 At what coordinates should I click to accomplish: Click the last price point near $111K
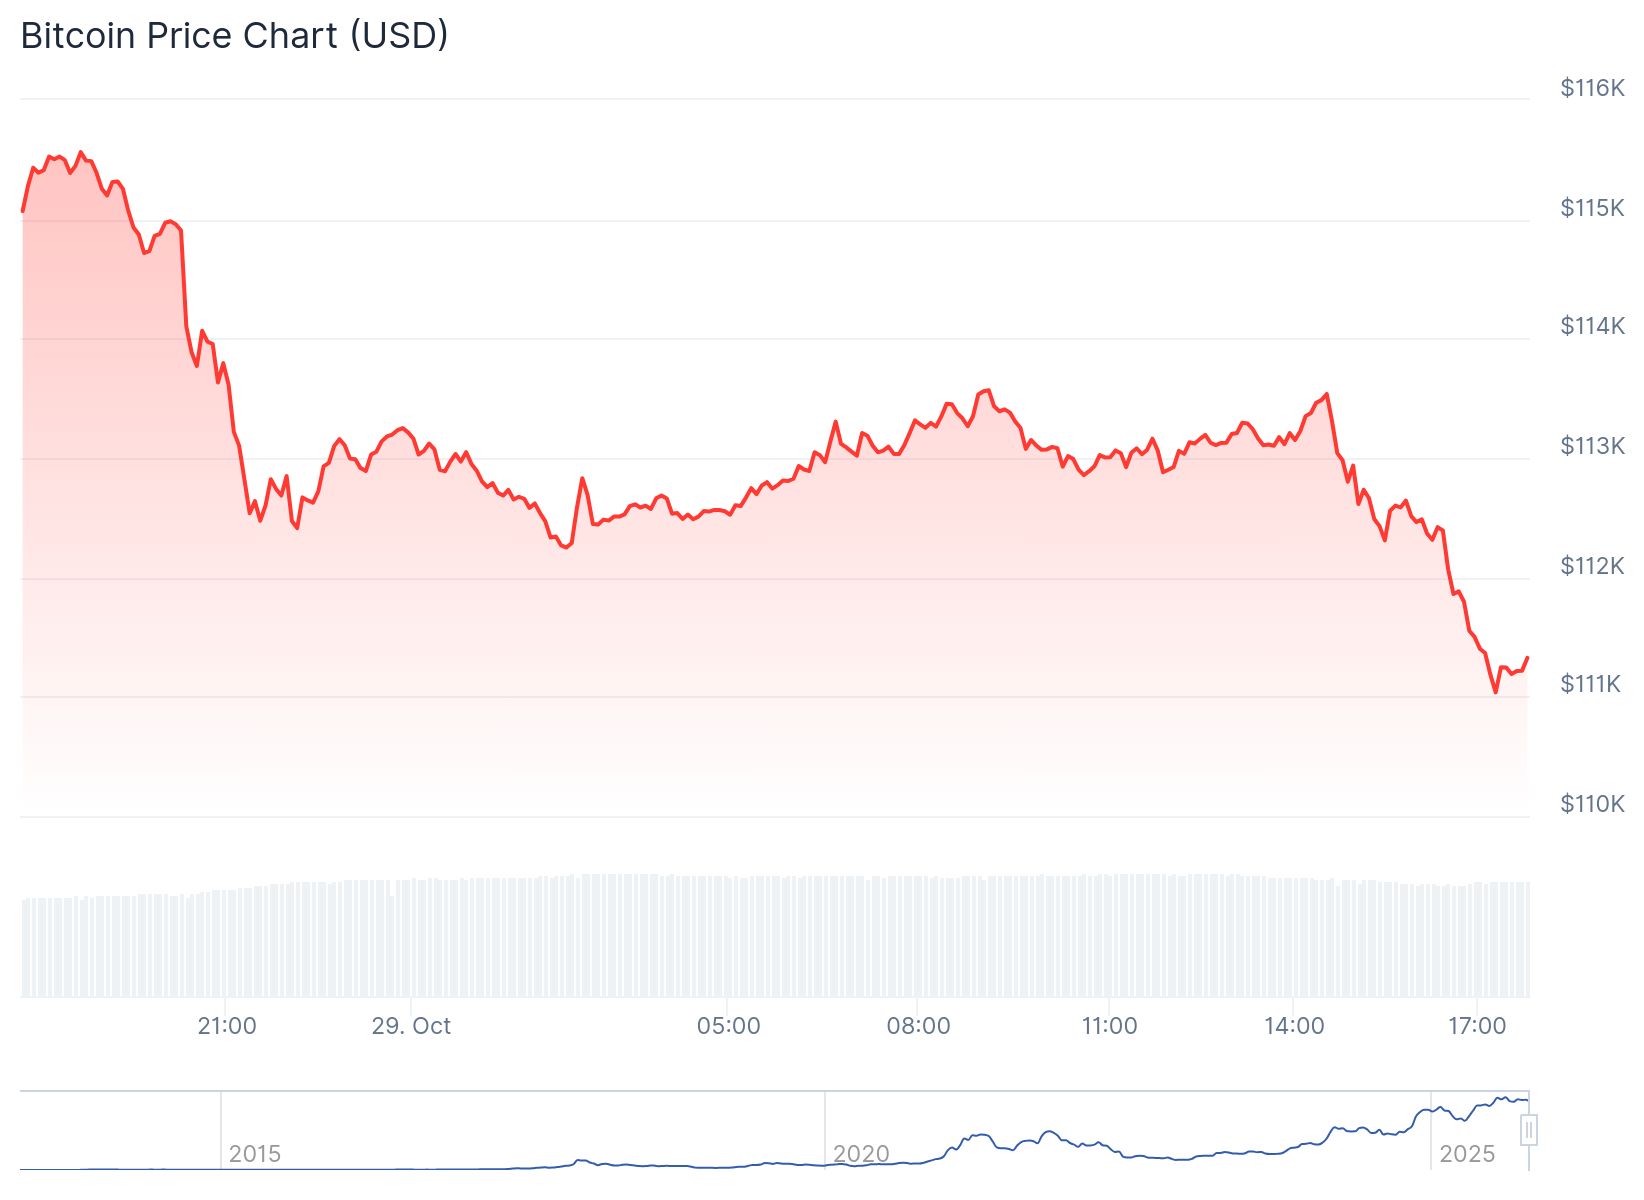click(1527, 658)
